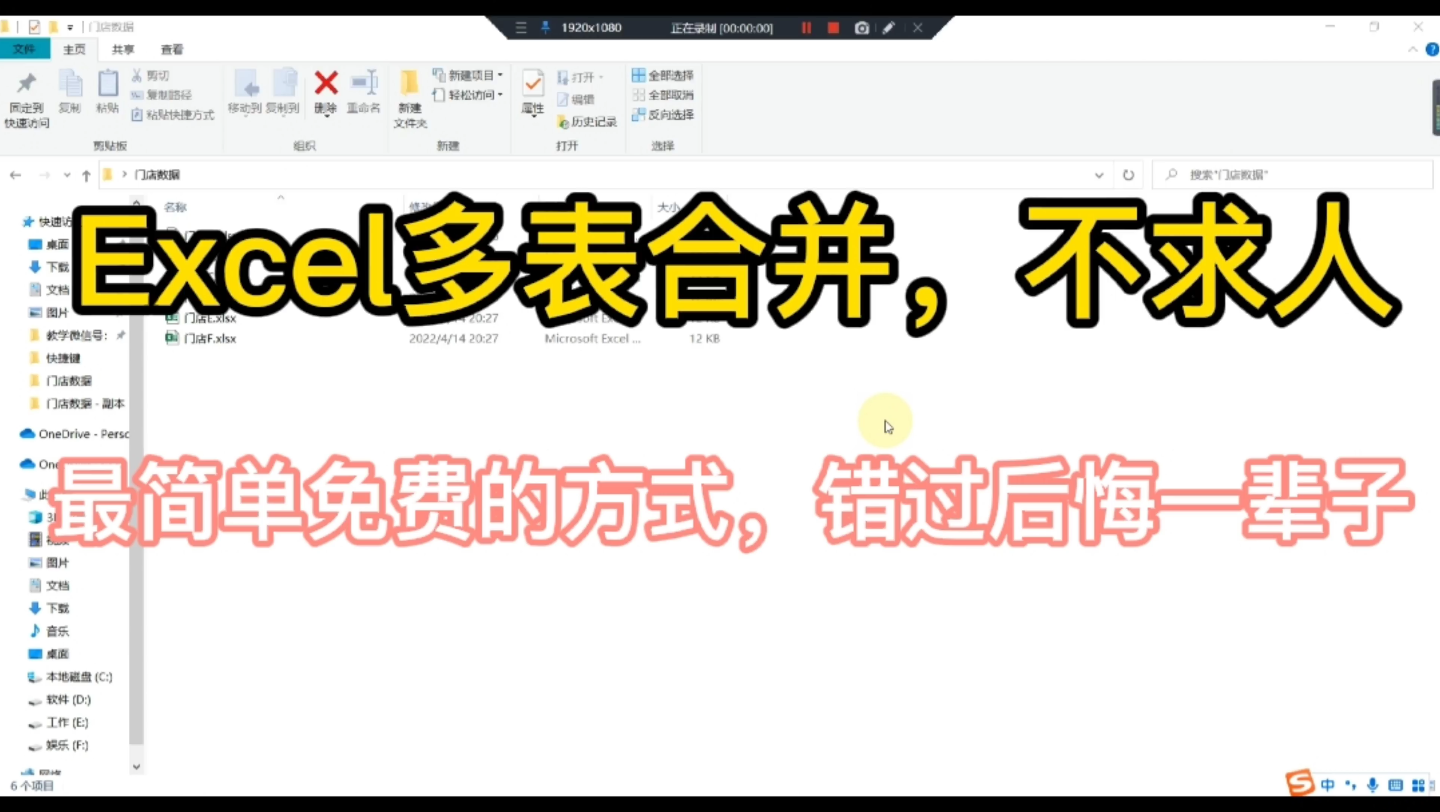Viewport: 1440px width, 812px height.
Task: Open 教学微信号 folder in sidebar
Action: 76,335
